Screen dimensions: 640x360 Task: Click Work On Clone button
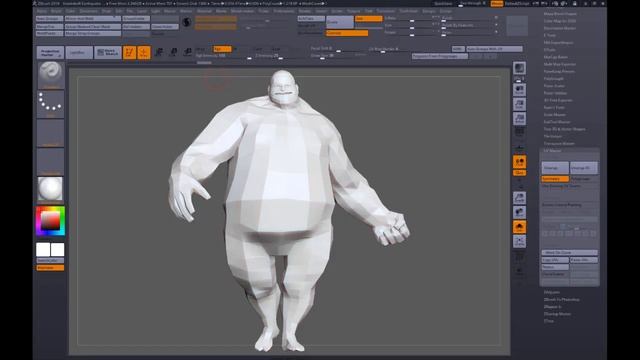click(569, 253)
